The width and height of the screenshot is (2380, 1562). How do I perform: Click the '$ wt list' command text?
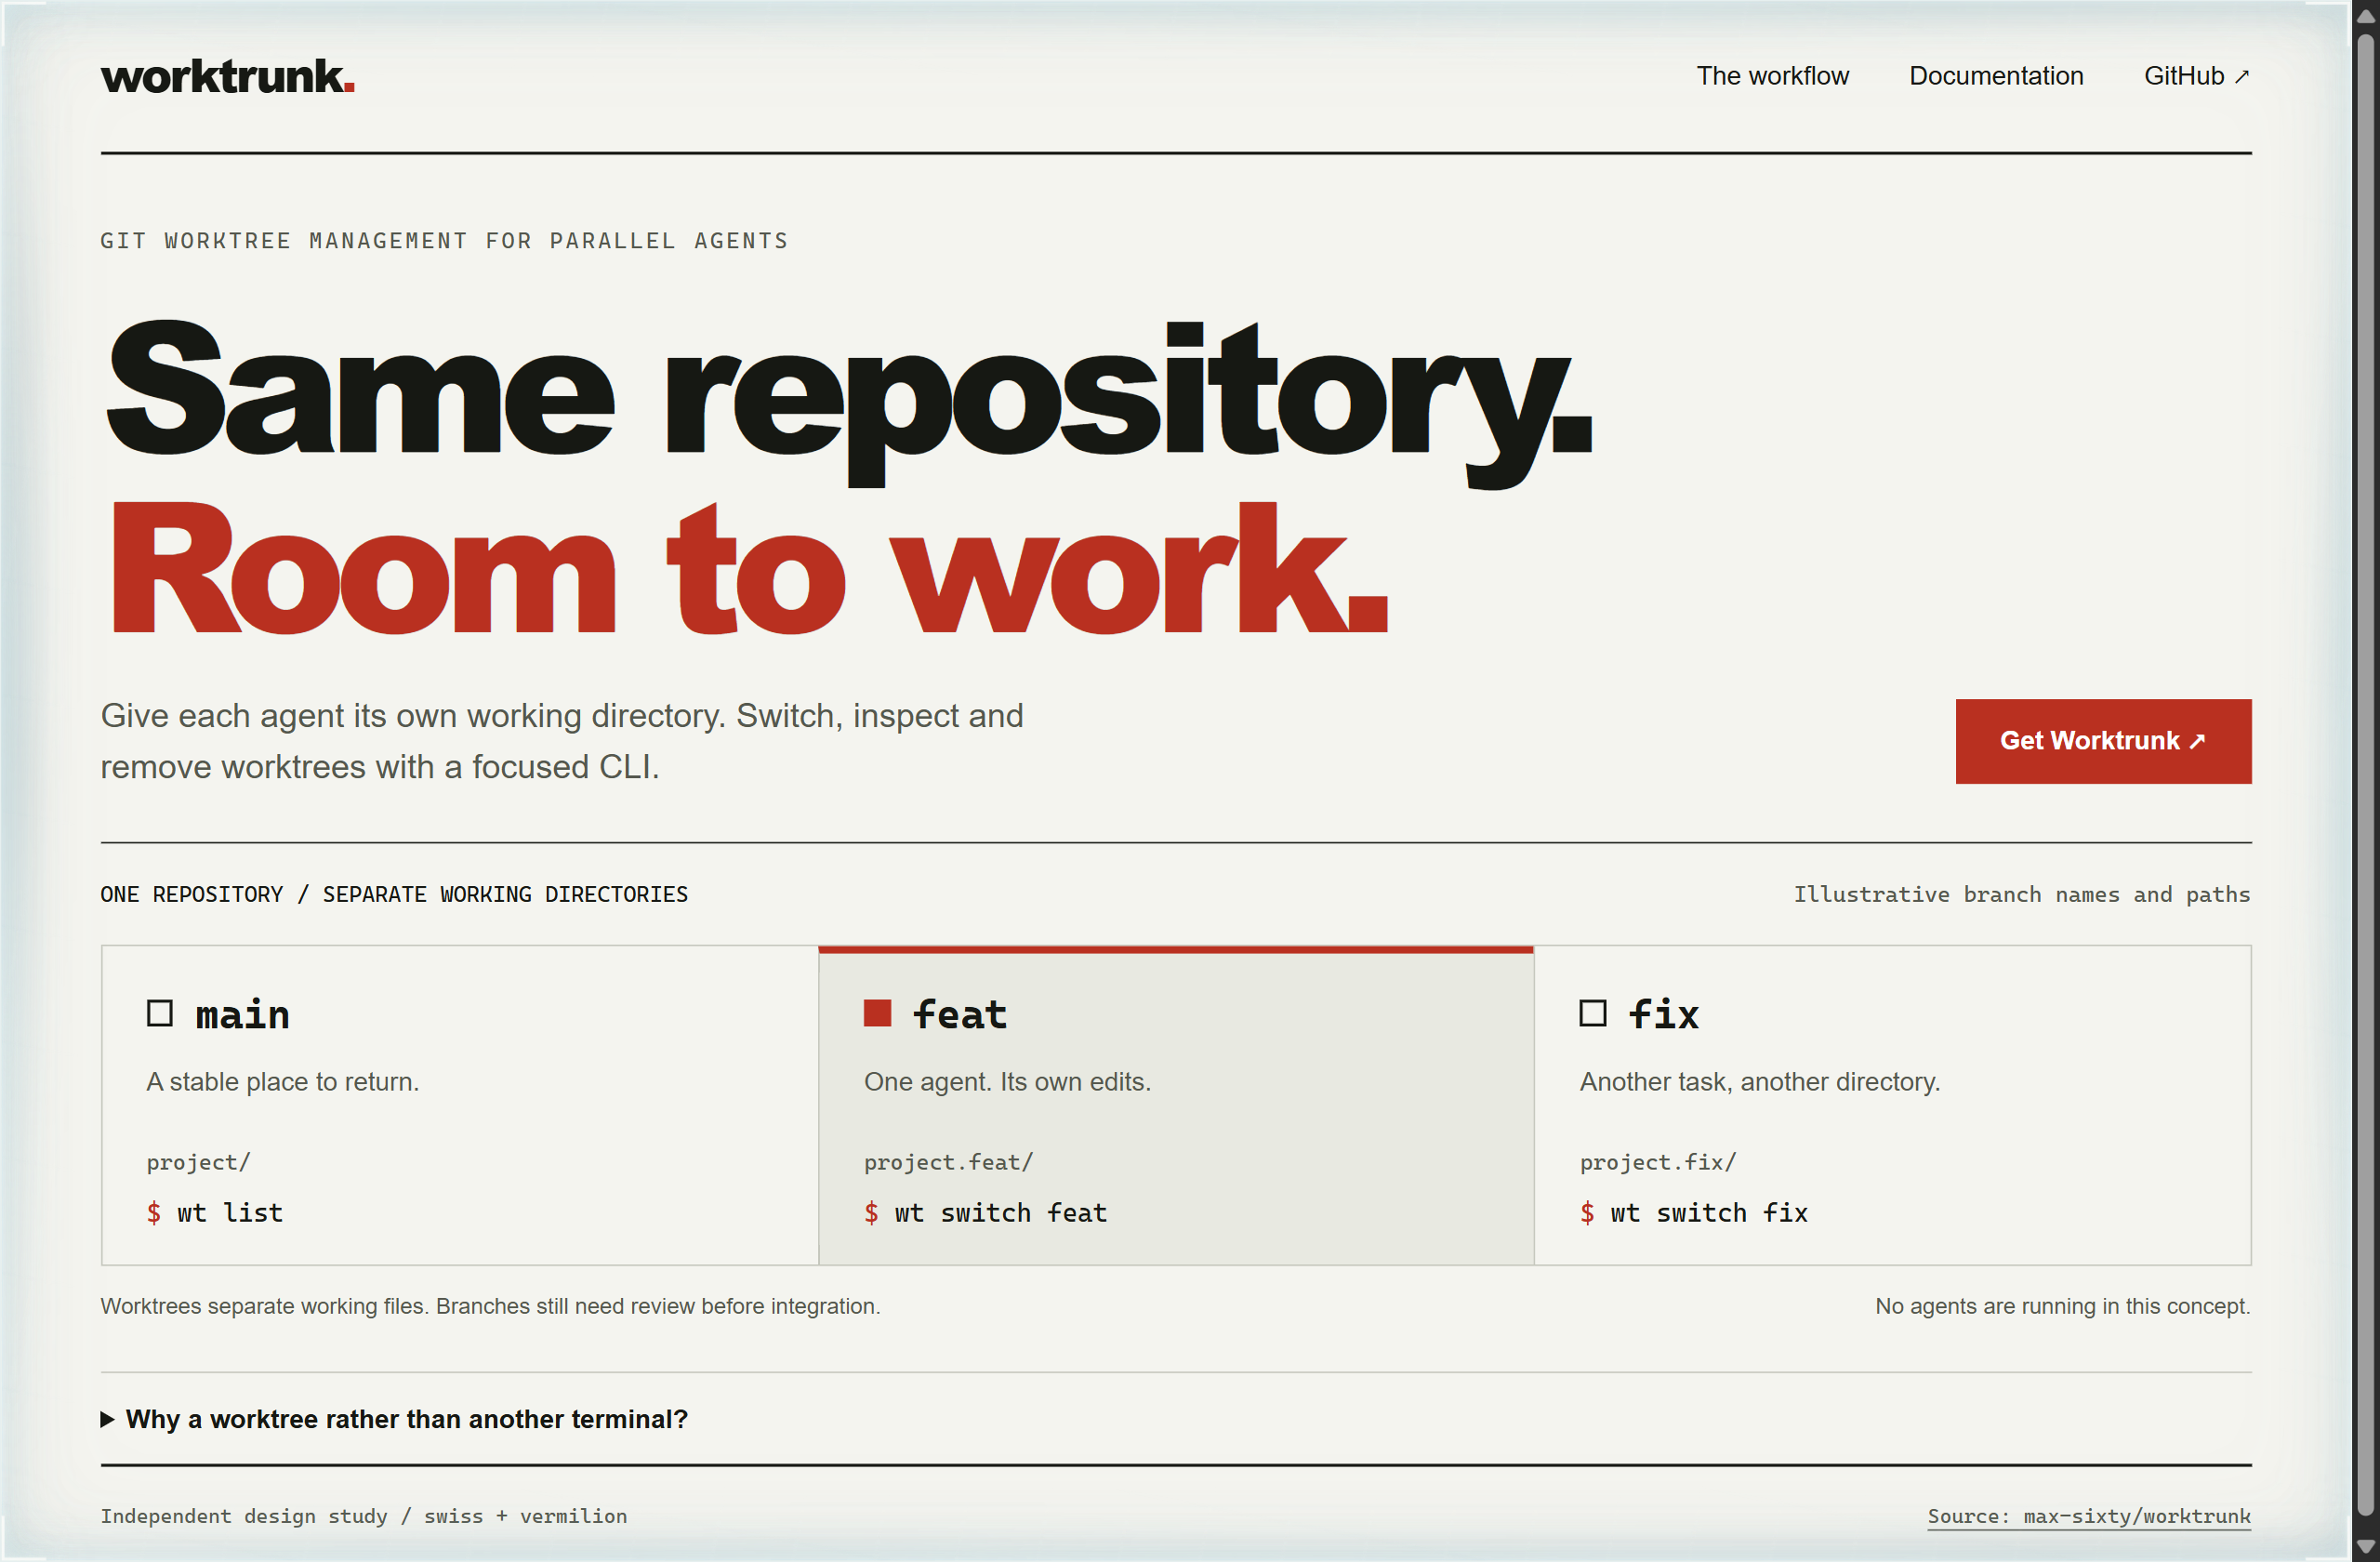click(x=215, y=1213)
